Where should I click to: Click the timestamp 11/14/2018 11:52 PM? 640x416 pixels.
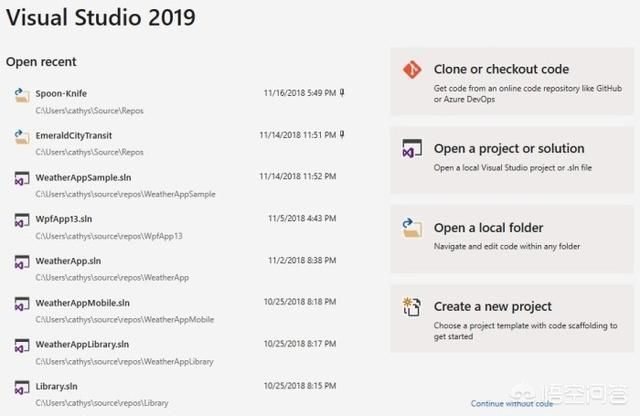pos(298,176)
